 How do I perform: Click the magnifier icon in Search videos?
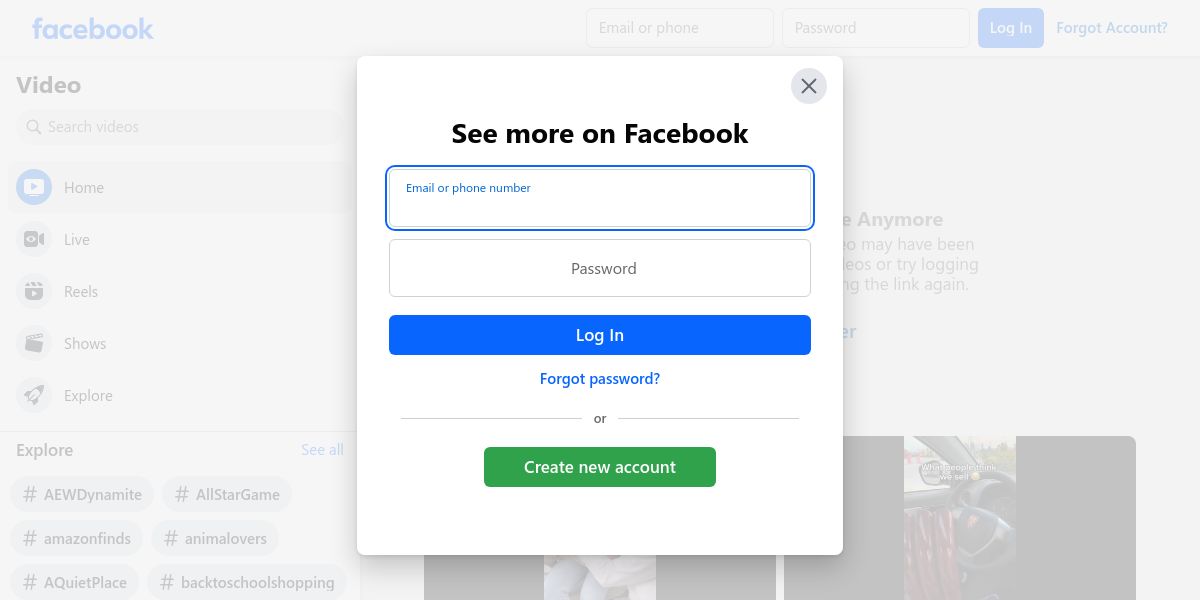point(34,127)
